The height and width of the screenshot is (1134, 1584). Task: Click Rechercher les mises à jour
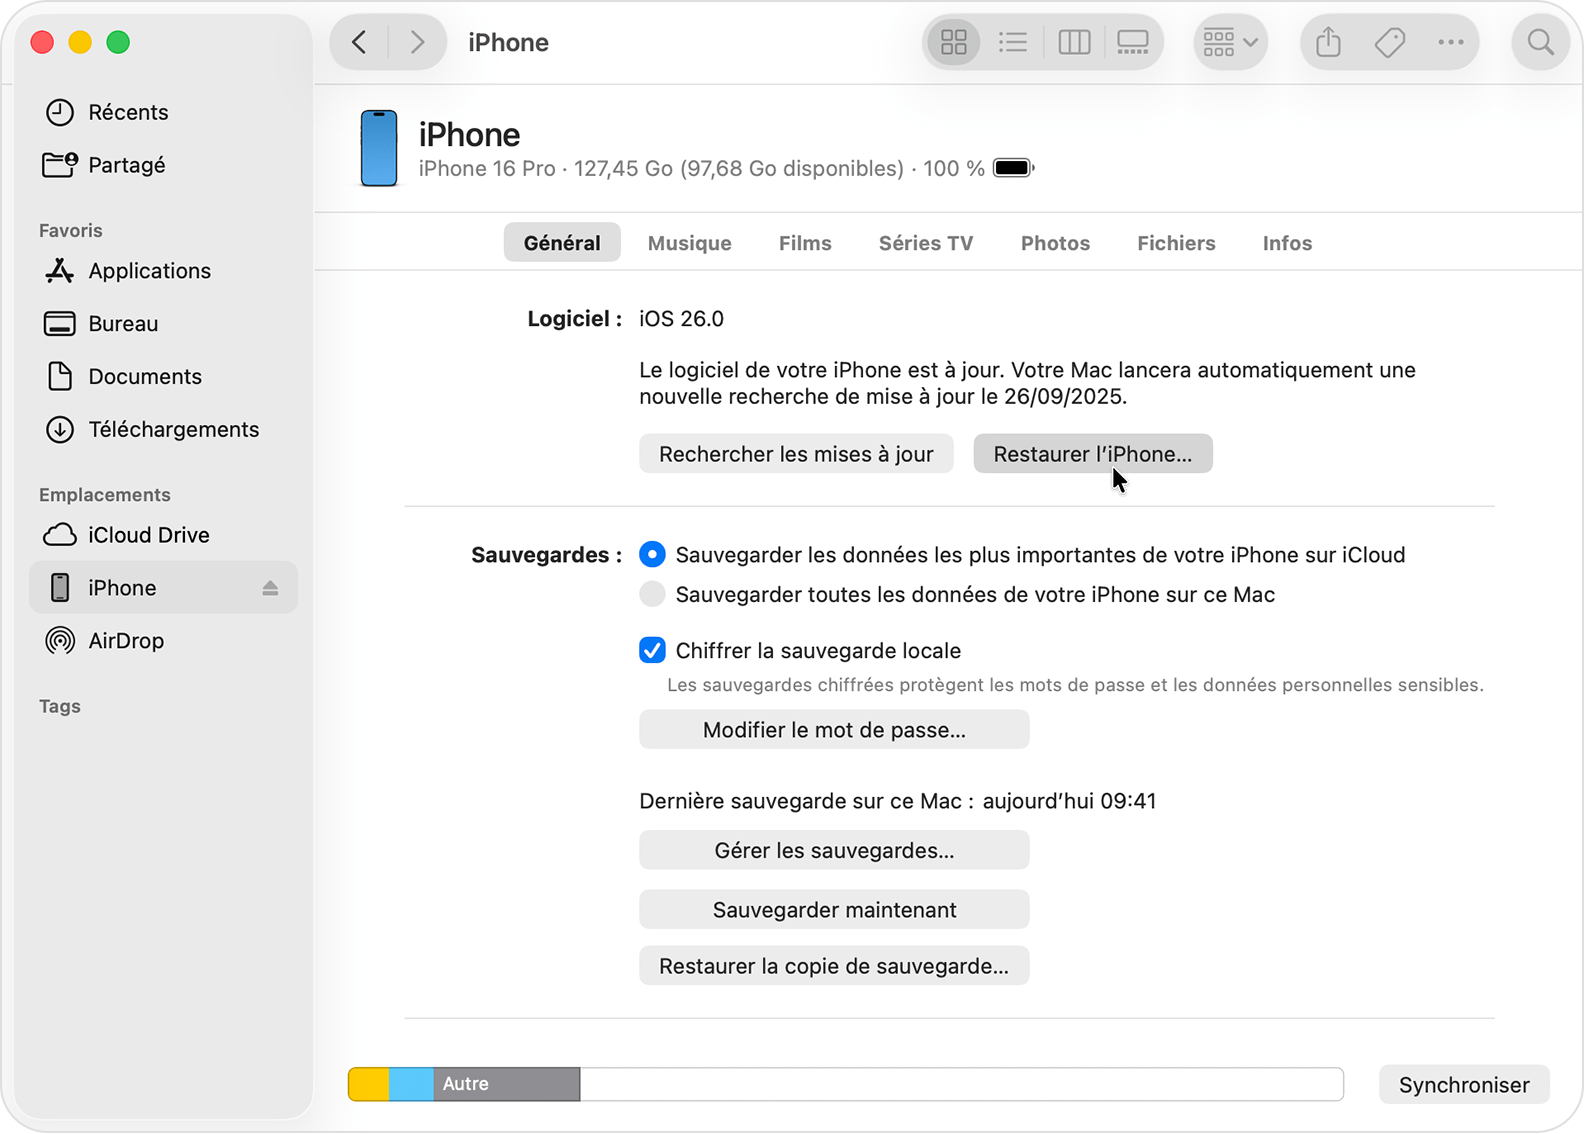796,454
